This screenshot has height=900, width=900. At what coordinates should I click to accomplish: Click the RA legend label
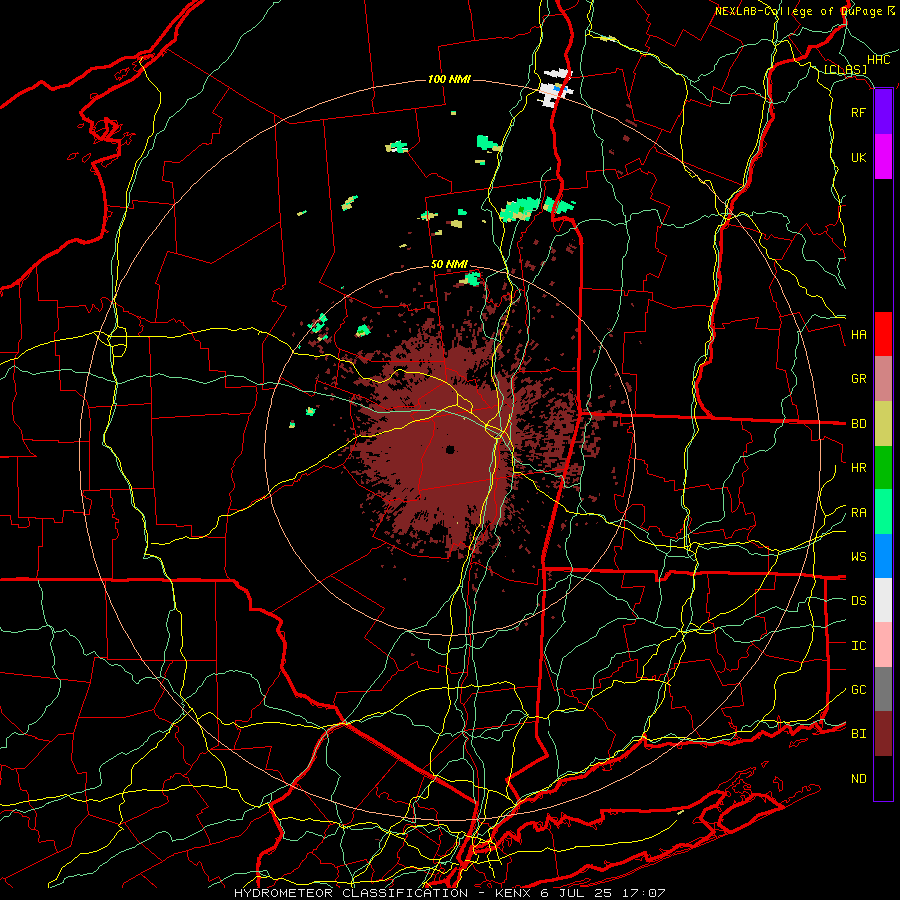859,513
